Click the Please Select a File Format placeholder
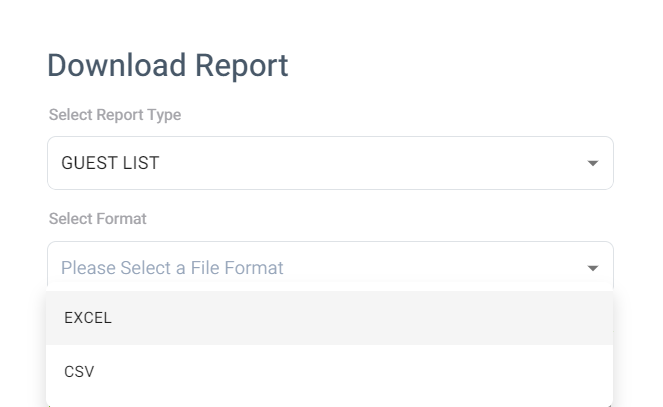The image size is (663, 407). (172, 268)
